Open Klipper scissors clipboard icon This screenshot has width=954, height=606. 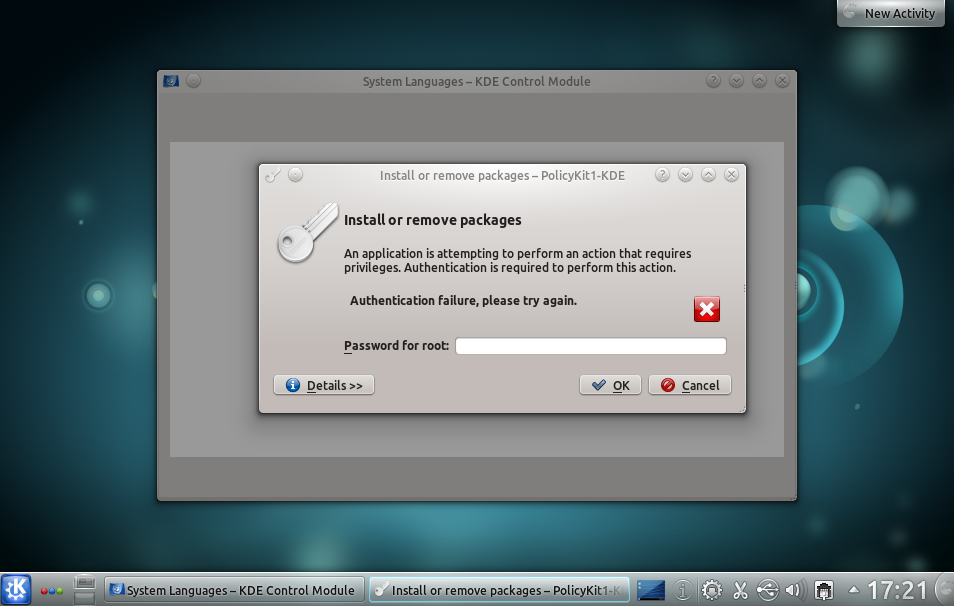pyautogui.click(x=740, y=590)
